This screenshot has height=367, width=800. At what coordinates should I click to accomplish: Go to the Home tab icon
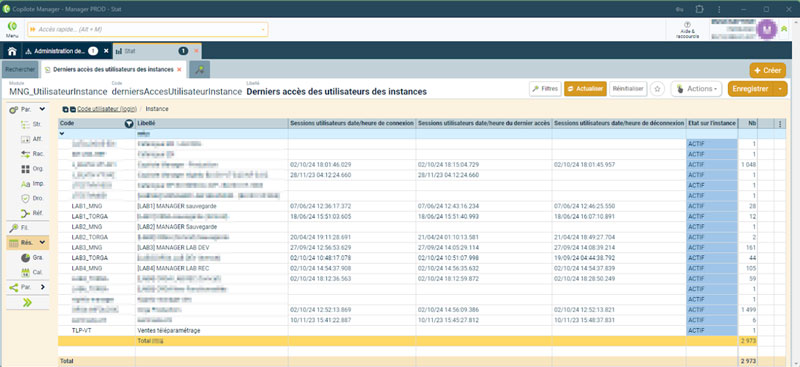pos(12,51)
